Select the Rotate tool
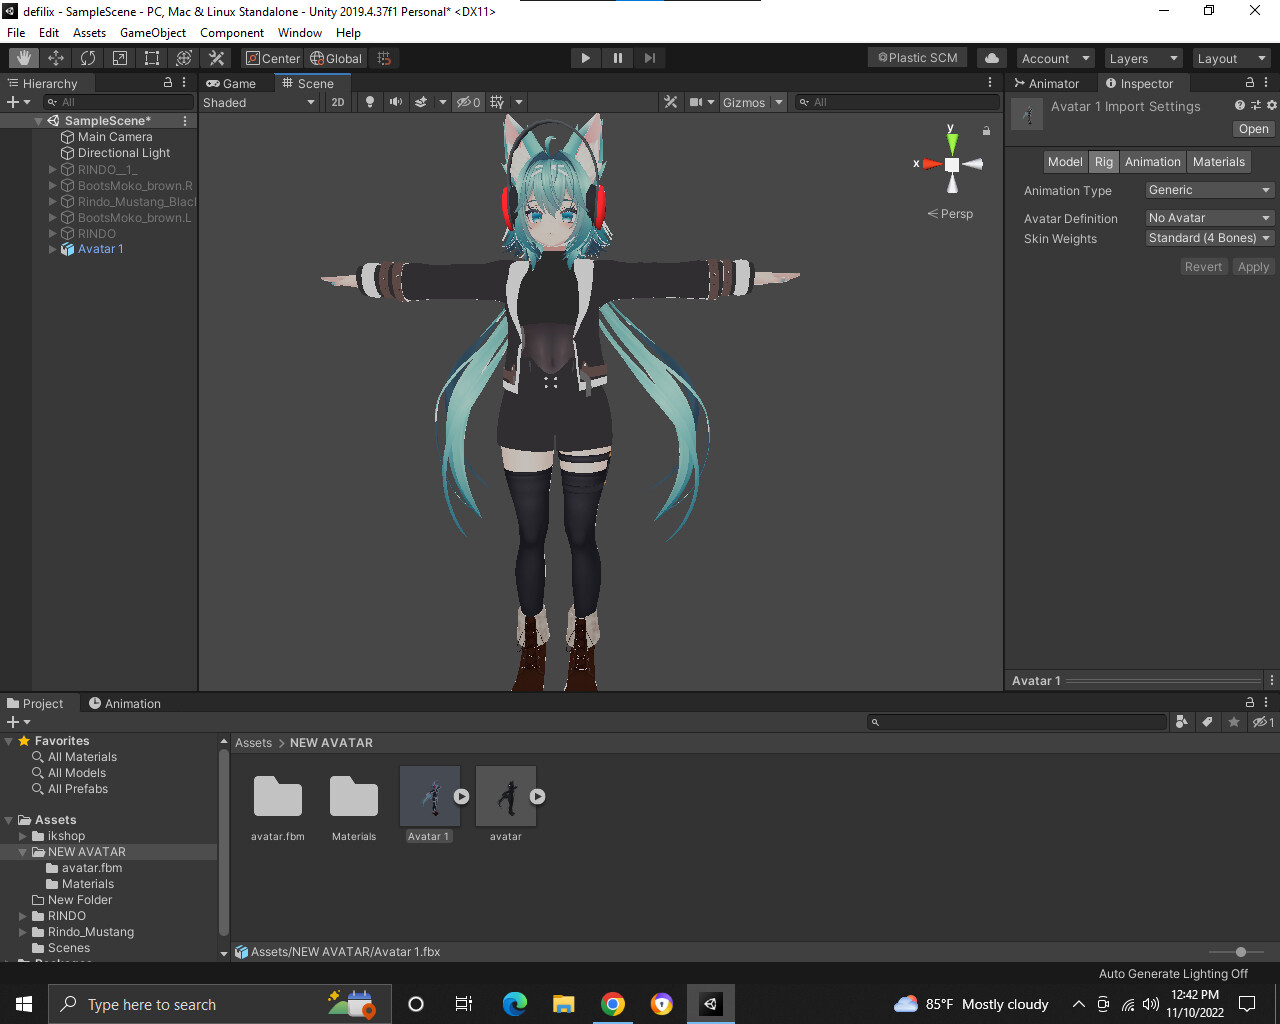 coord(87,57)
